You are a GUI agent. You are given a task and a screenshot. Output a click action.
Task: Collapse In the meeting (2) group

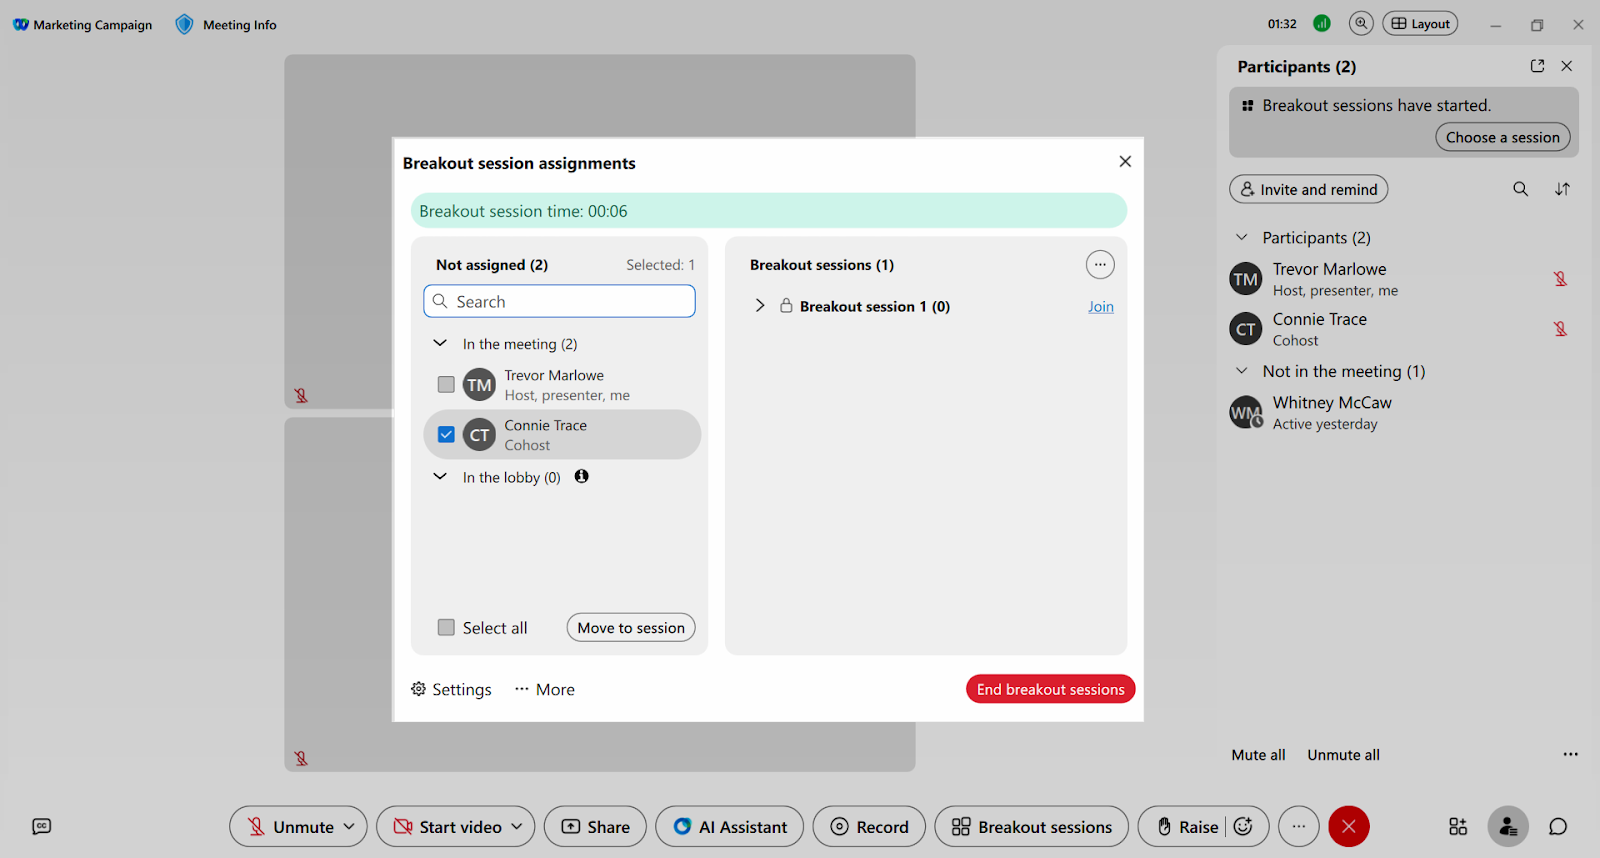(440, 343)
